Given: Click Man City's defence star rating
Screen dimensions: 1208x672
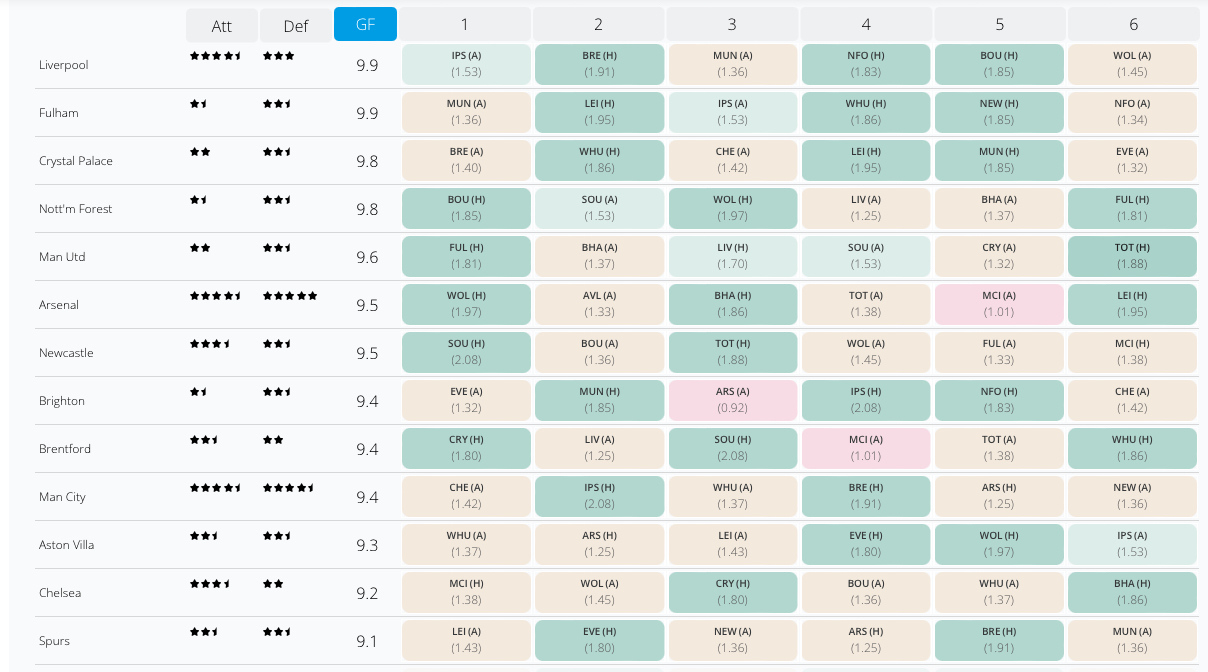Looking at the screenshot, I should (289, 488).
